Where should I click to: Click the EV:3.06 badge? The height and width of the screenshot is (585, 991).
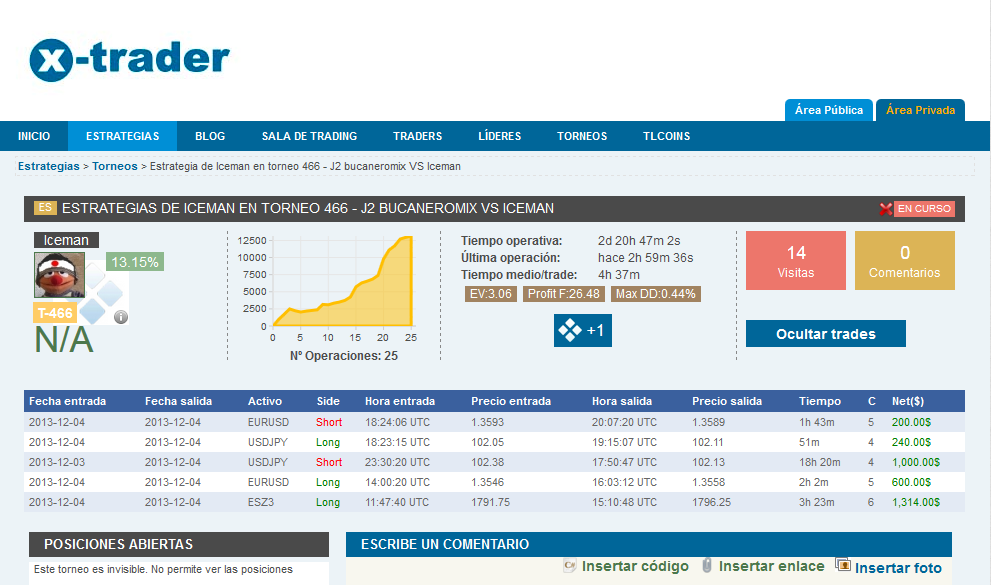tap(491, 294)
